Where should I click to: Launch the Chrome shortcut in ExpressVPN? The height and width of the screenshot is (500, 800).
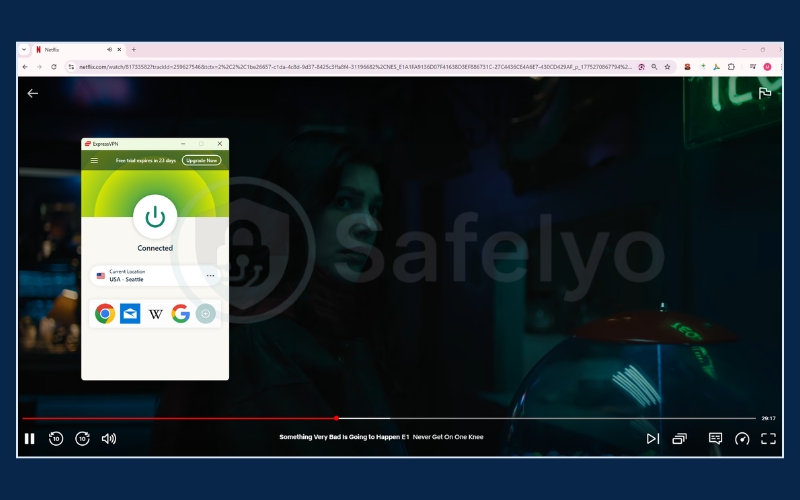tap(105, 313)
